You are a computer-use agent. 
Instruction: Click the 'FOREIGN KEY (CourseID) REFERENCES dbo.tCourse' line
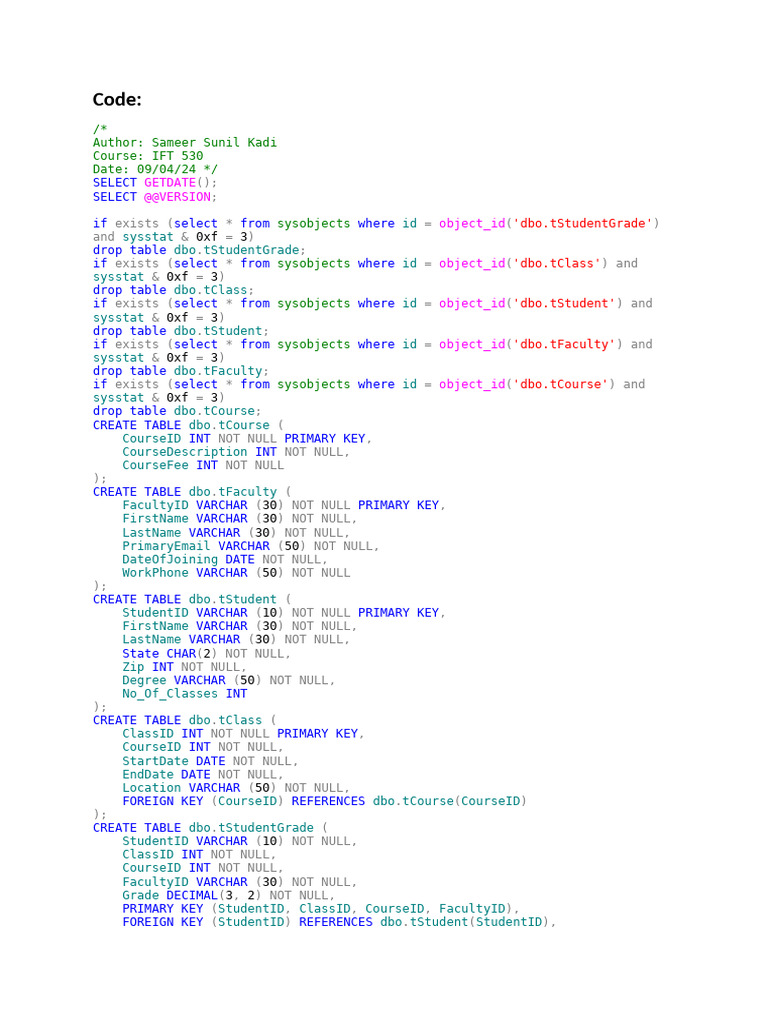pyautogui.click(x=325, y=801)
